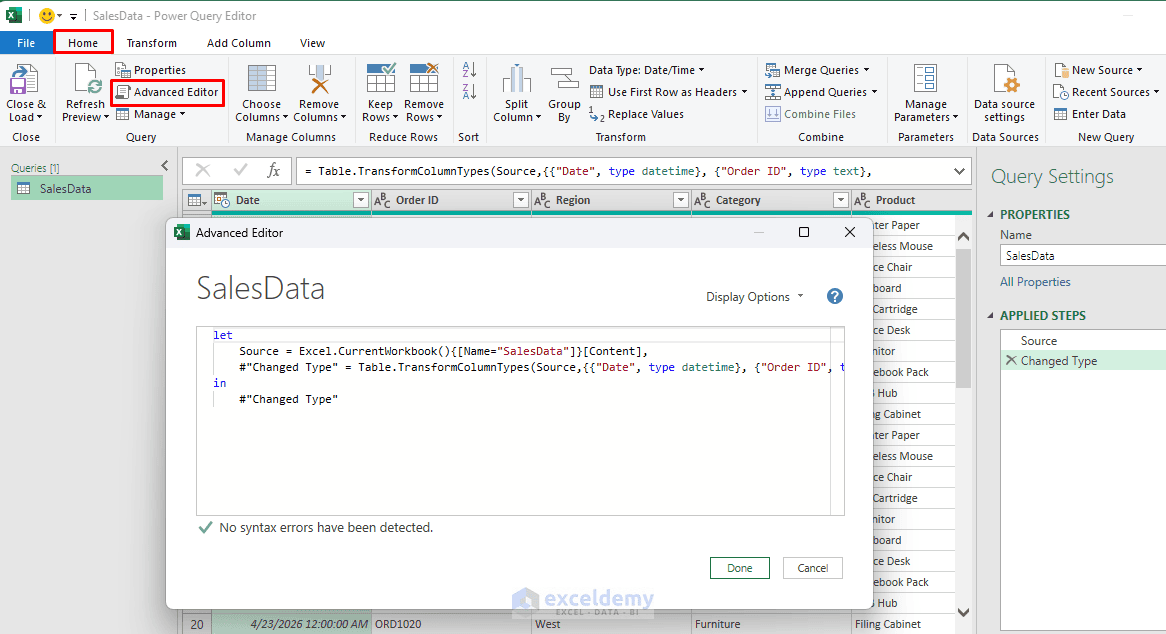Screen dimensions: 1166x634
Task: Click the data grid scroll up arrow
Action: (x=963, y=236)
